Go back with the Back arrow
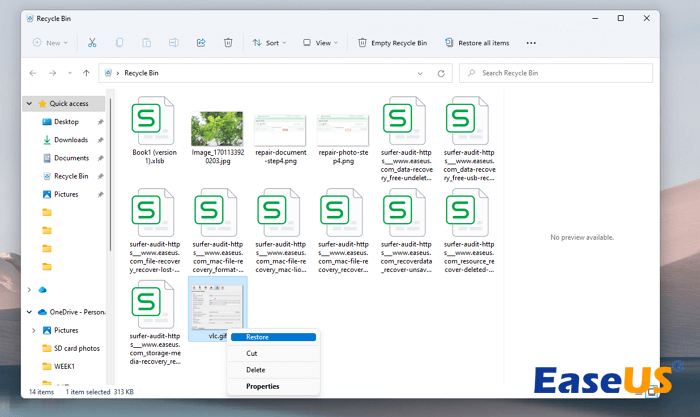700x417 pixels. [x=33, y=73]
